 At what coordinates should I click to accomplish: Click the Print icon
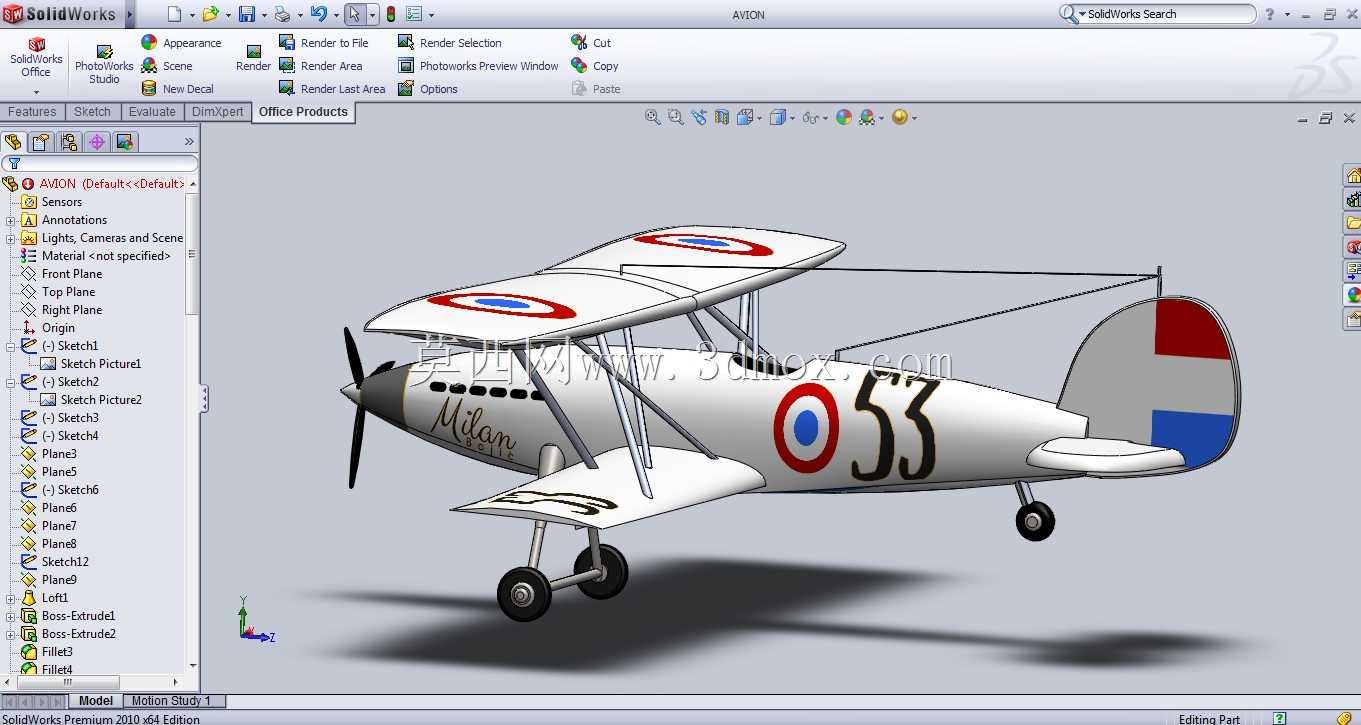click(x=282, y=14)
